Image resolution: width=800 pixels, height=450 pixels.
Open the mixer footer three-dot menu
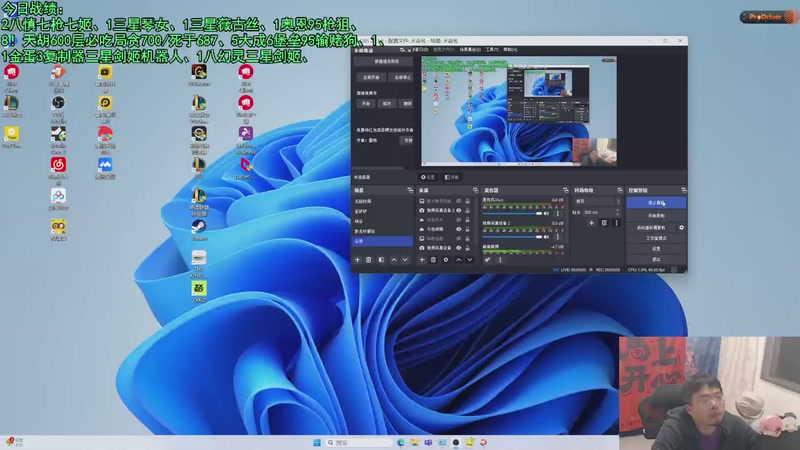[500, 260]
